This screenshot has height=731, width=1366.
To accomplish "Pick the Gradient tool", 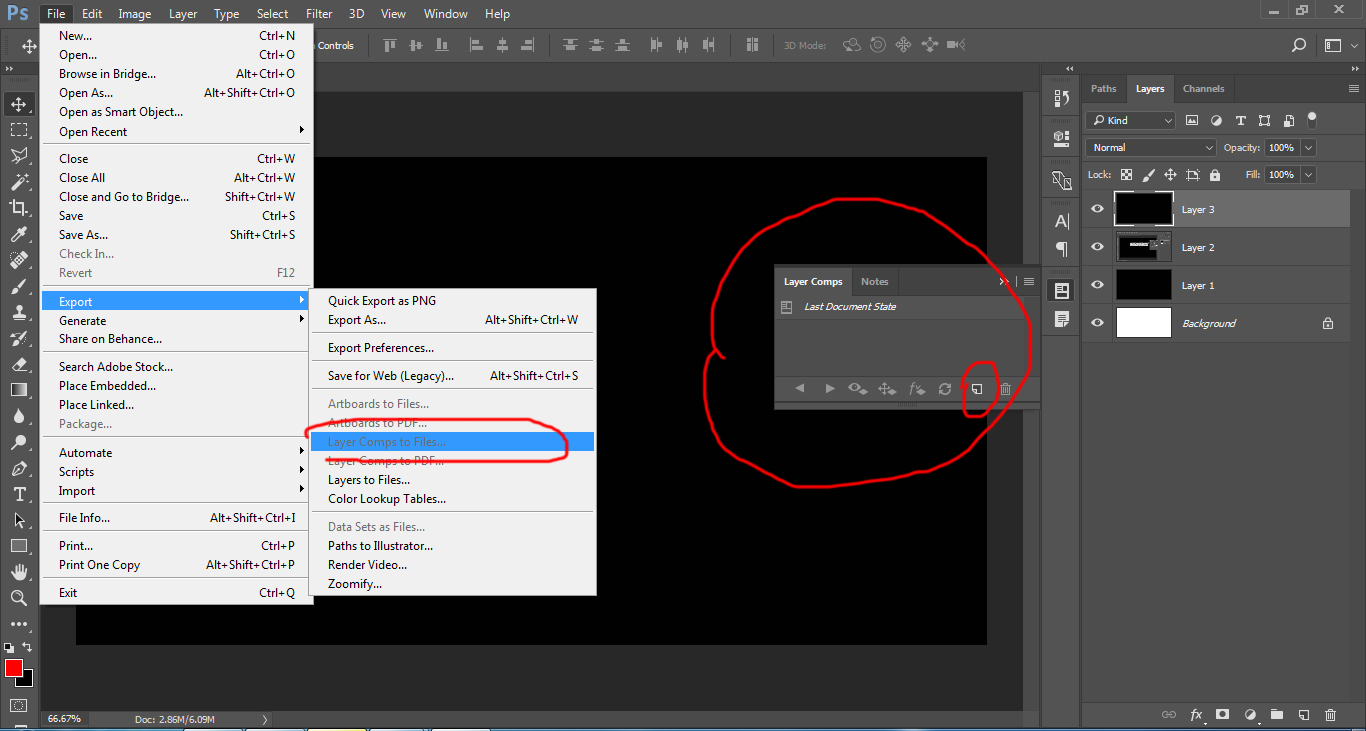I will pyautogui.click(x=19, y=390).
